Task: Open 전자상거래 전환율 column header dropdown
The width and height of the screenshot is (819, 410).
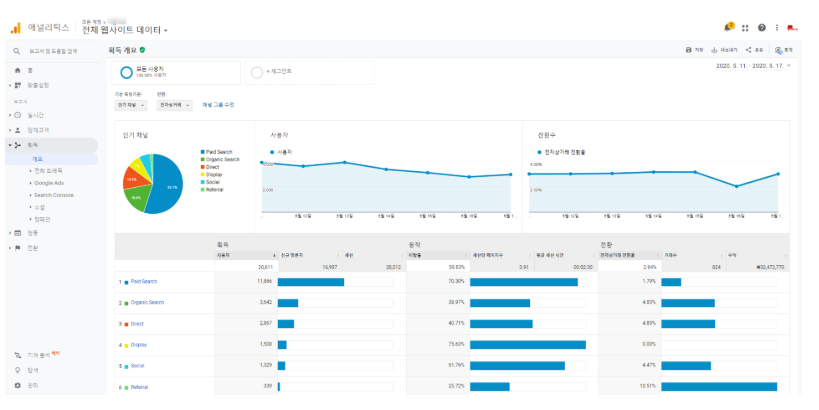Action: click(x=629, y=255)
